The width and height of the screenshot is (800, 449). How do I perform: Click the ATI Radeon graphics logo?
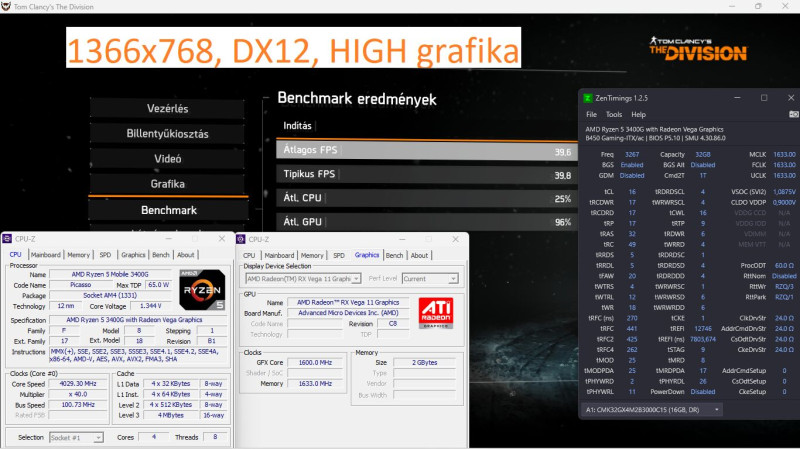point(436,313)
